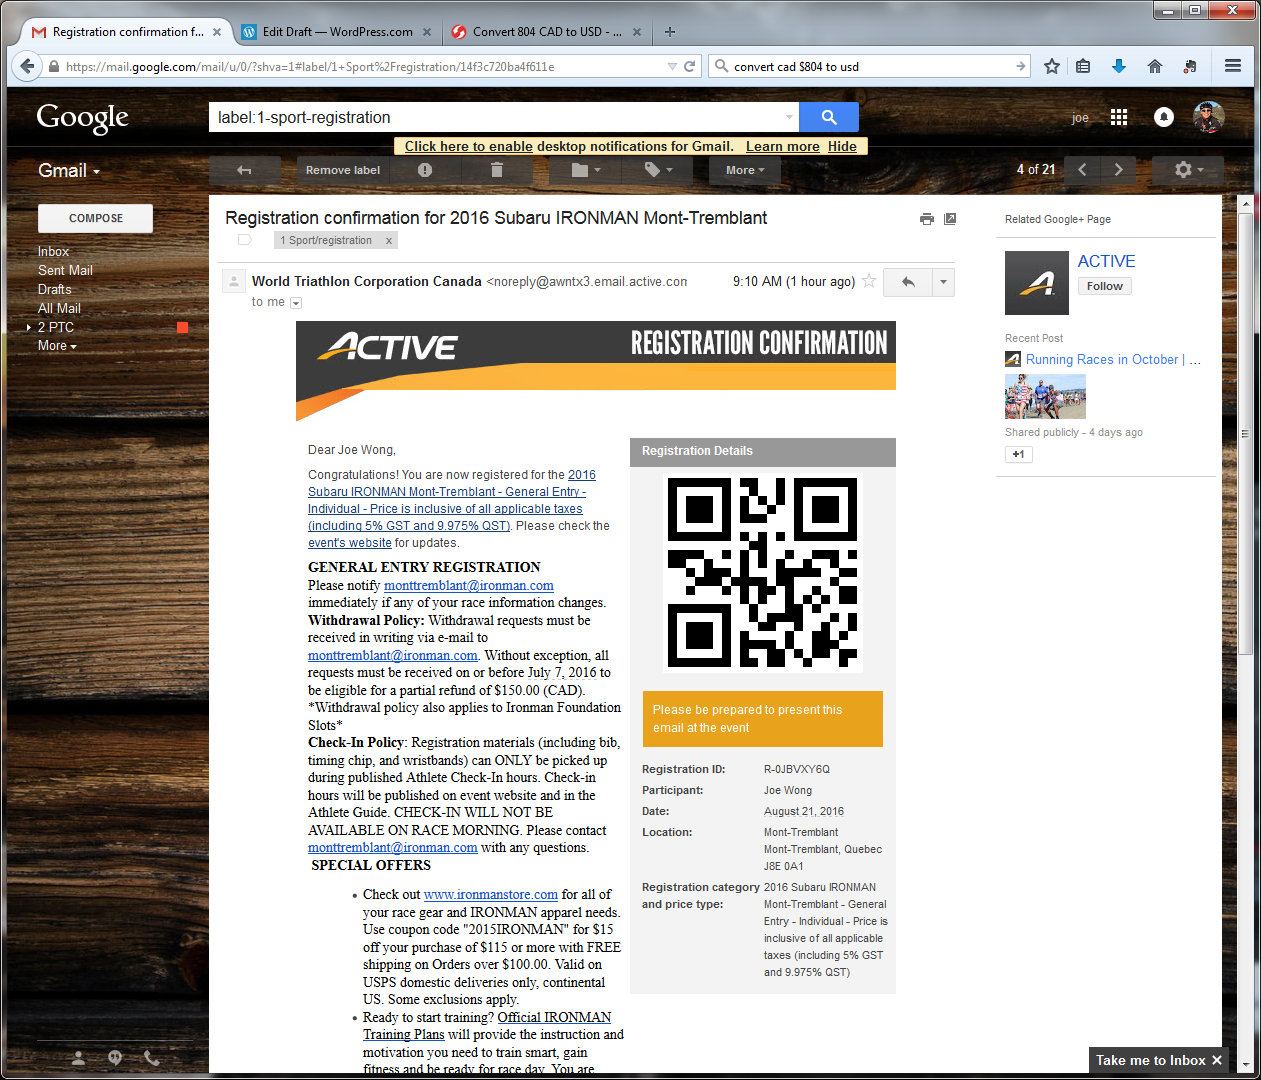This screenshot has height=1080, width=1261.
Task: Open the event's website link
Action: (349, 543)
